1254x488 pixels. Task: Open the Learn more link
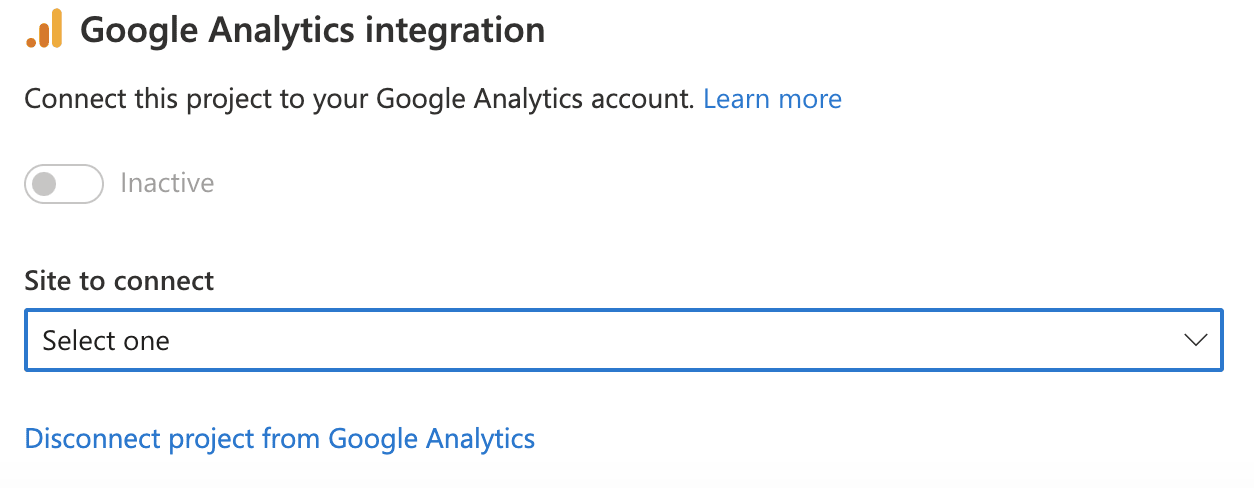pyautogui.click(x=772, y=99)
